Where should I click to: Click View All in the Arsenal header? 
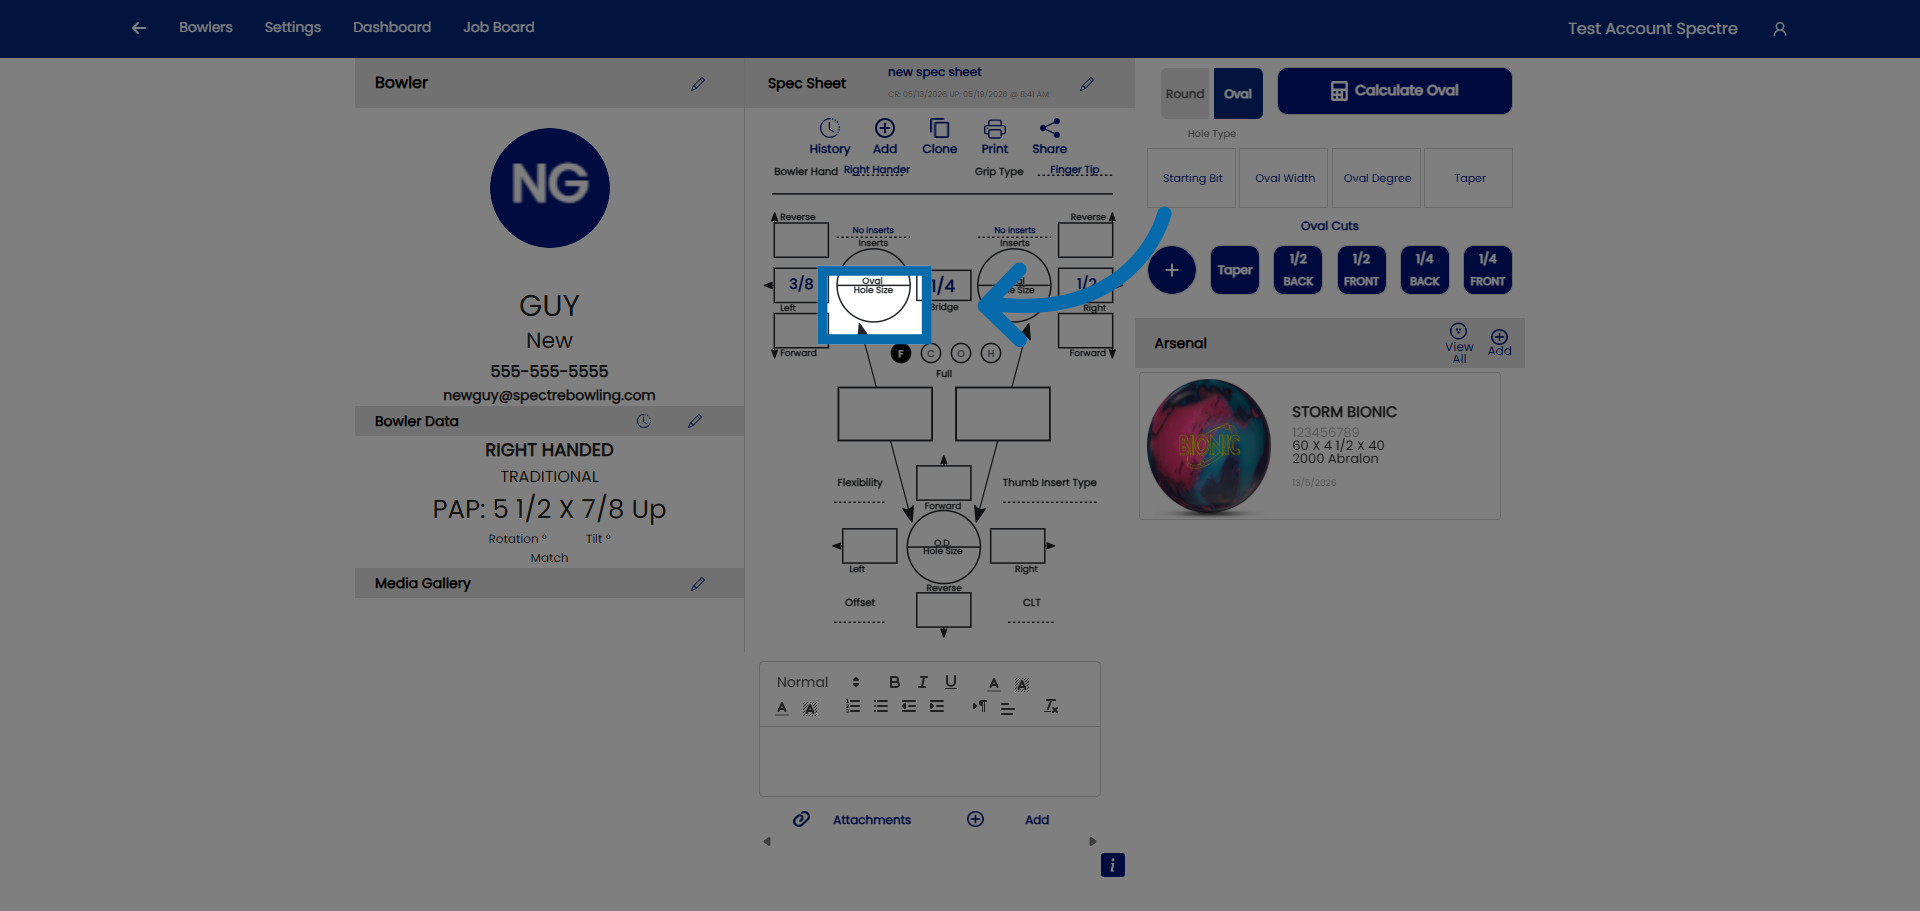[1459, 344]
